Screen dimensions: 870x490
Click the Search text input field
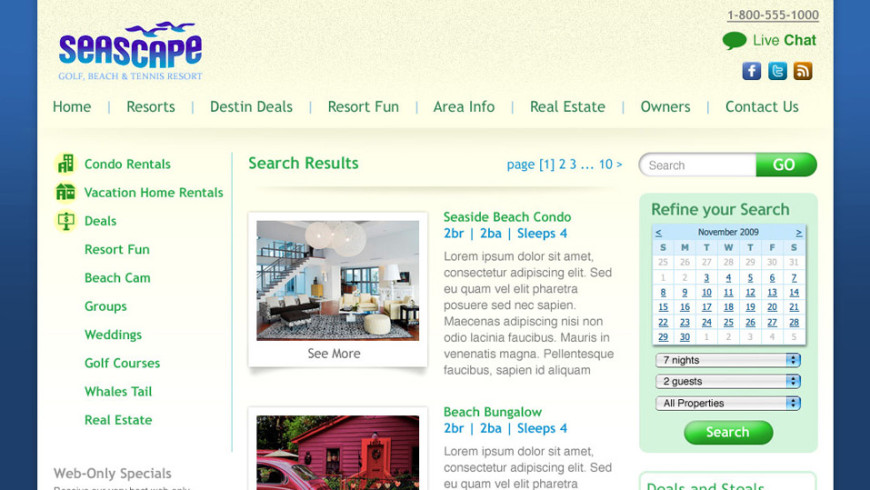coord(698,165)
